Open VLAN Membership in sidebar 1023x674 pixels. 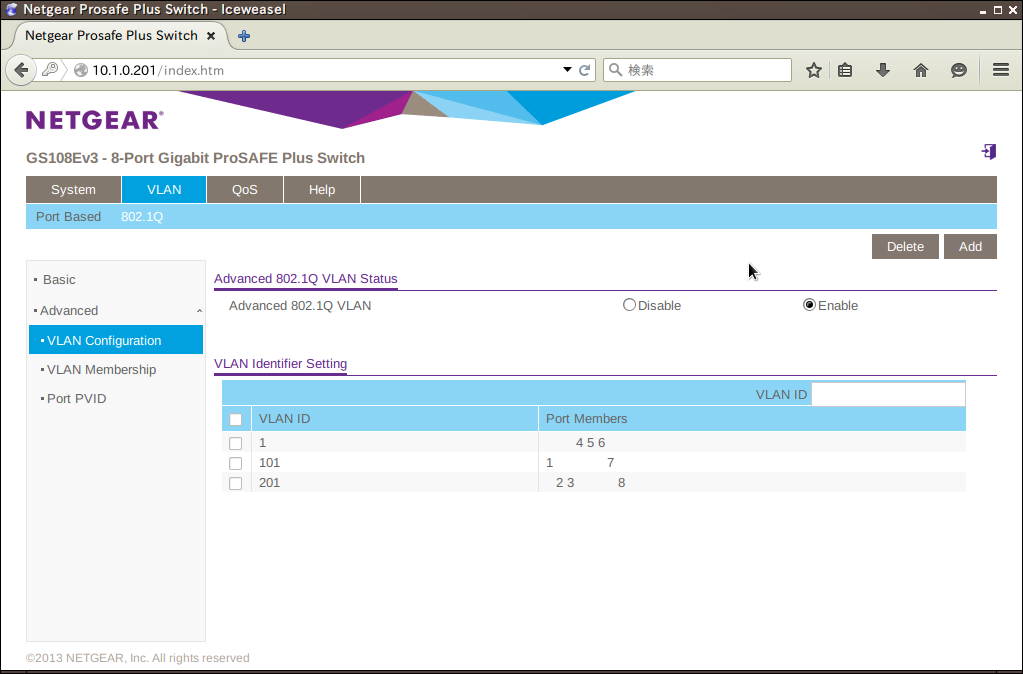101,369
